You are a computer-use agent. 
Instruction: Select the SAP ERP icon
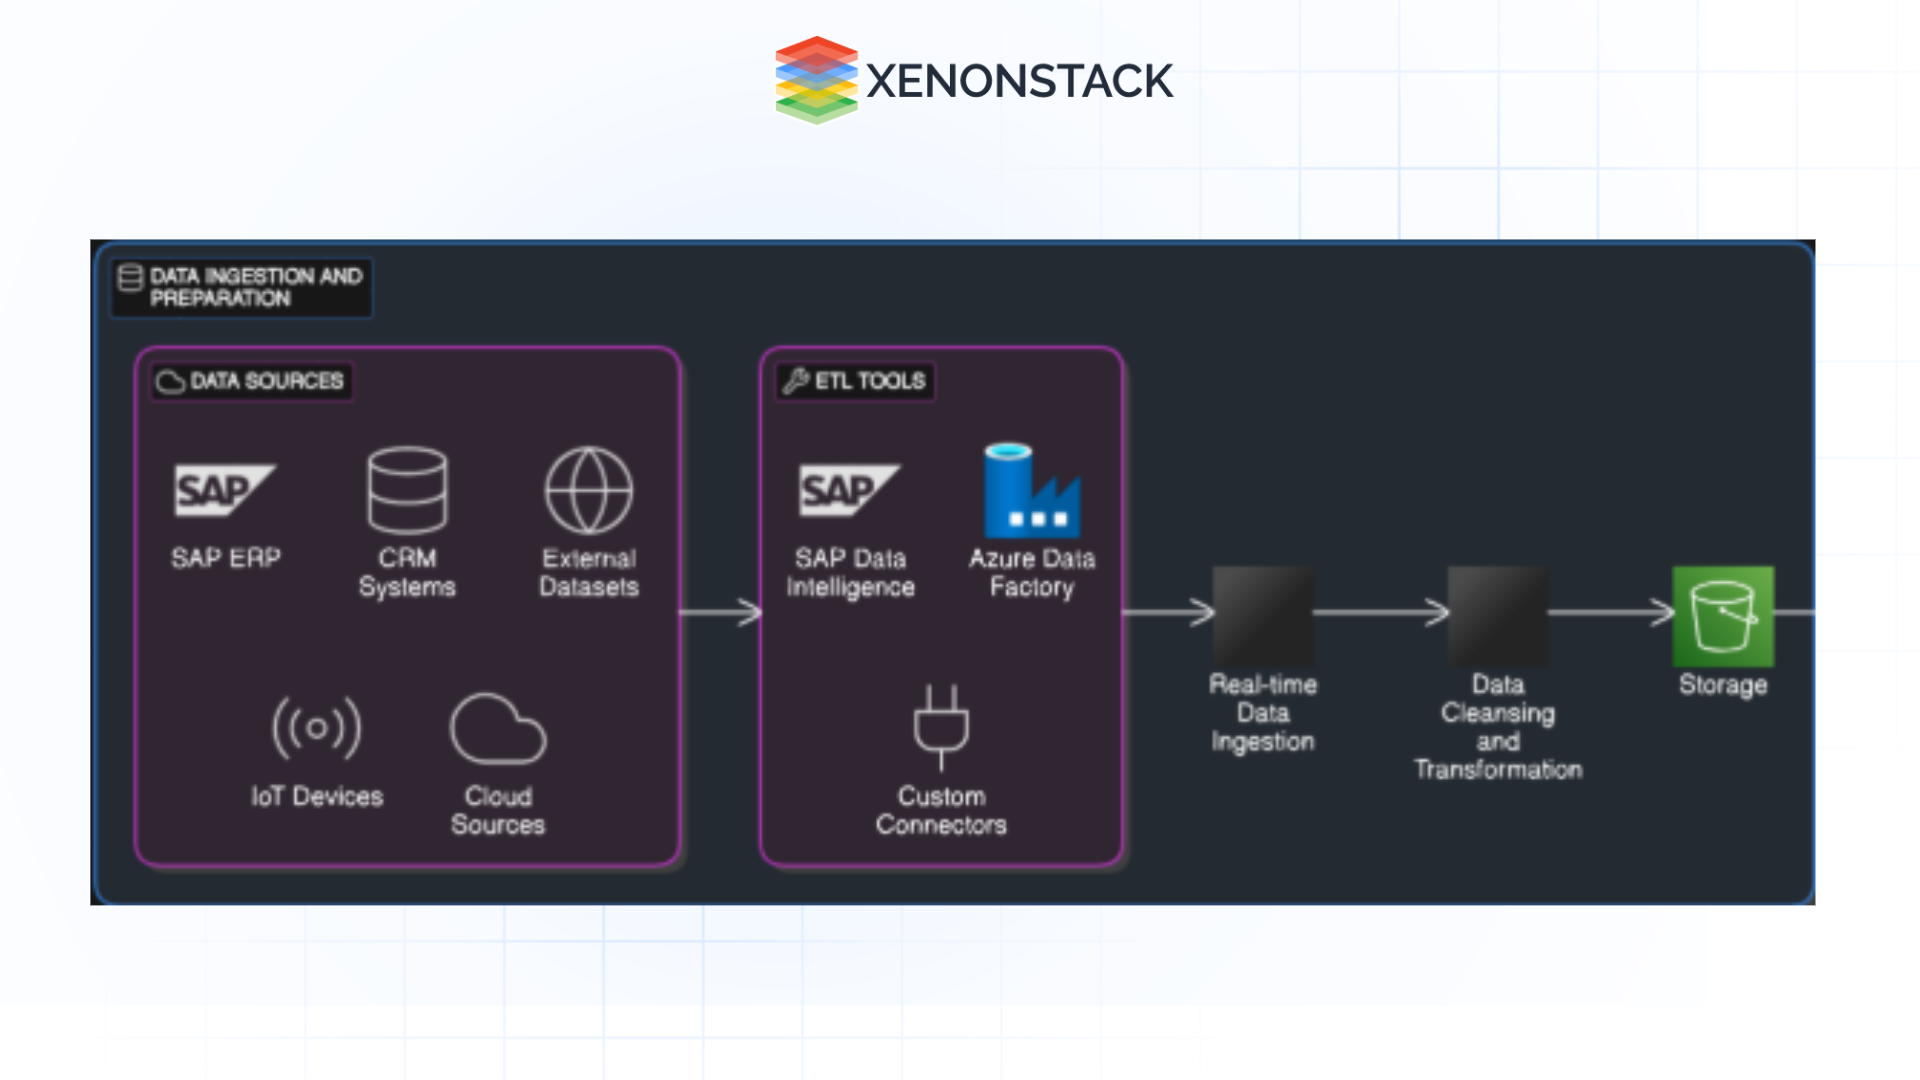(226, 491)
